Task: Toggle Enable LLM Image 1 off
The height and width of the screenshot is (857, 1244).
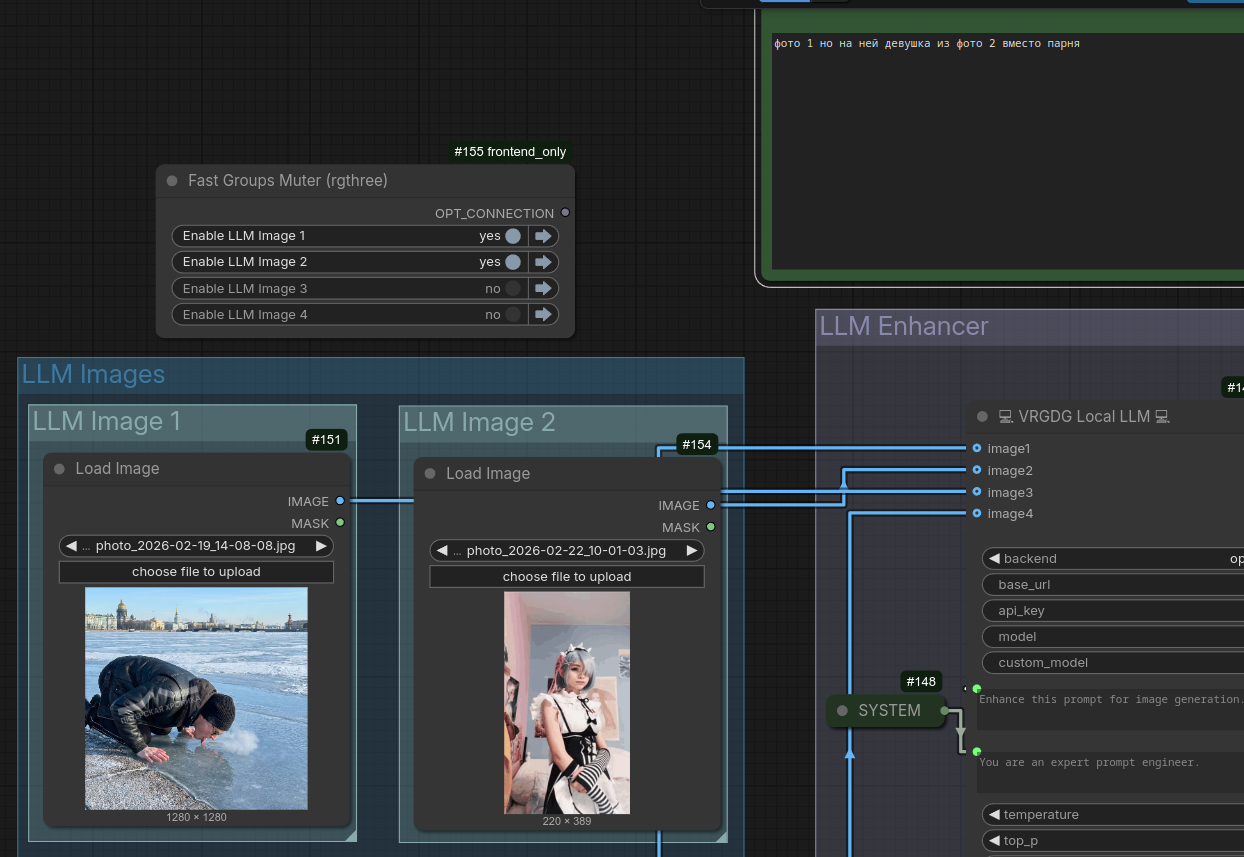Action: coord(513,236)
